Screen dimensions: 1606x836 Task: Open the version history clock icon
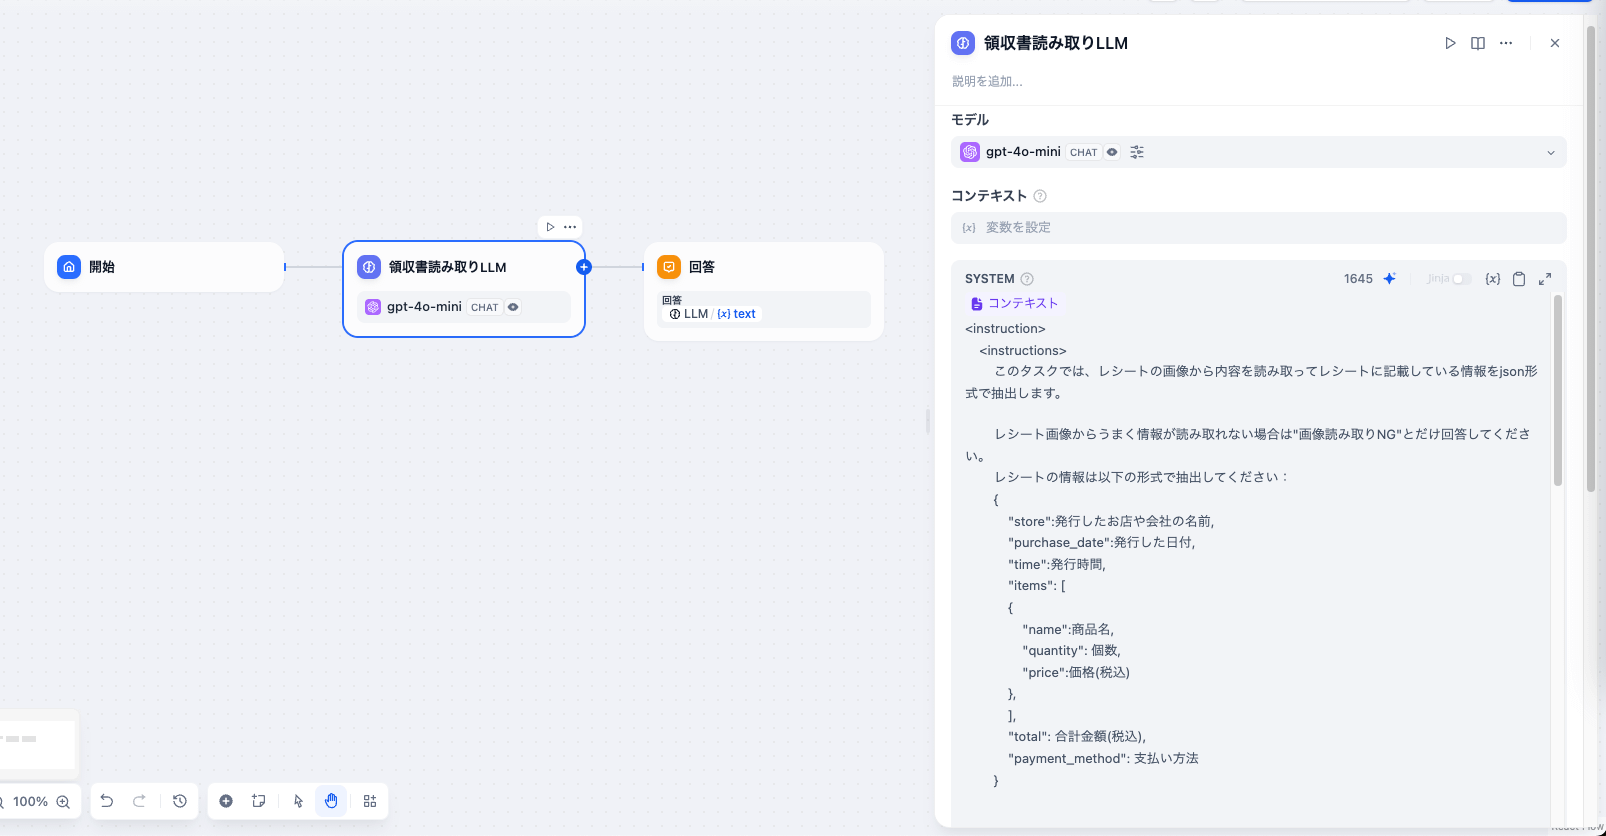click(x=180, y=801)
